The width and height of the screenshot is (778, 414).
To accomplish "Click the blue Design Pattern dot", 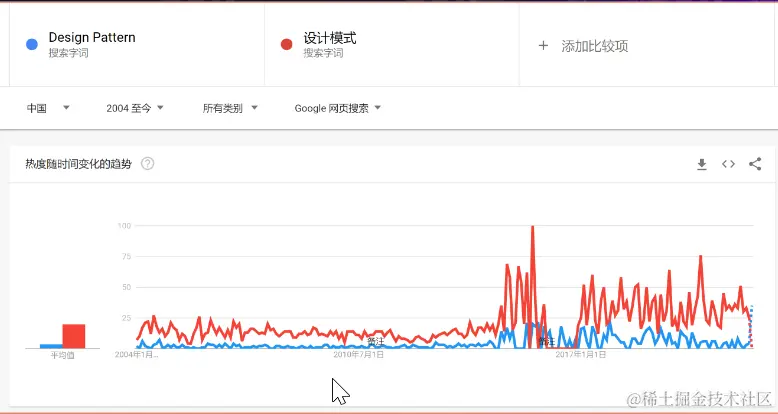I will (x=32, y=45).
